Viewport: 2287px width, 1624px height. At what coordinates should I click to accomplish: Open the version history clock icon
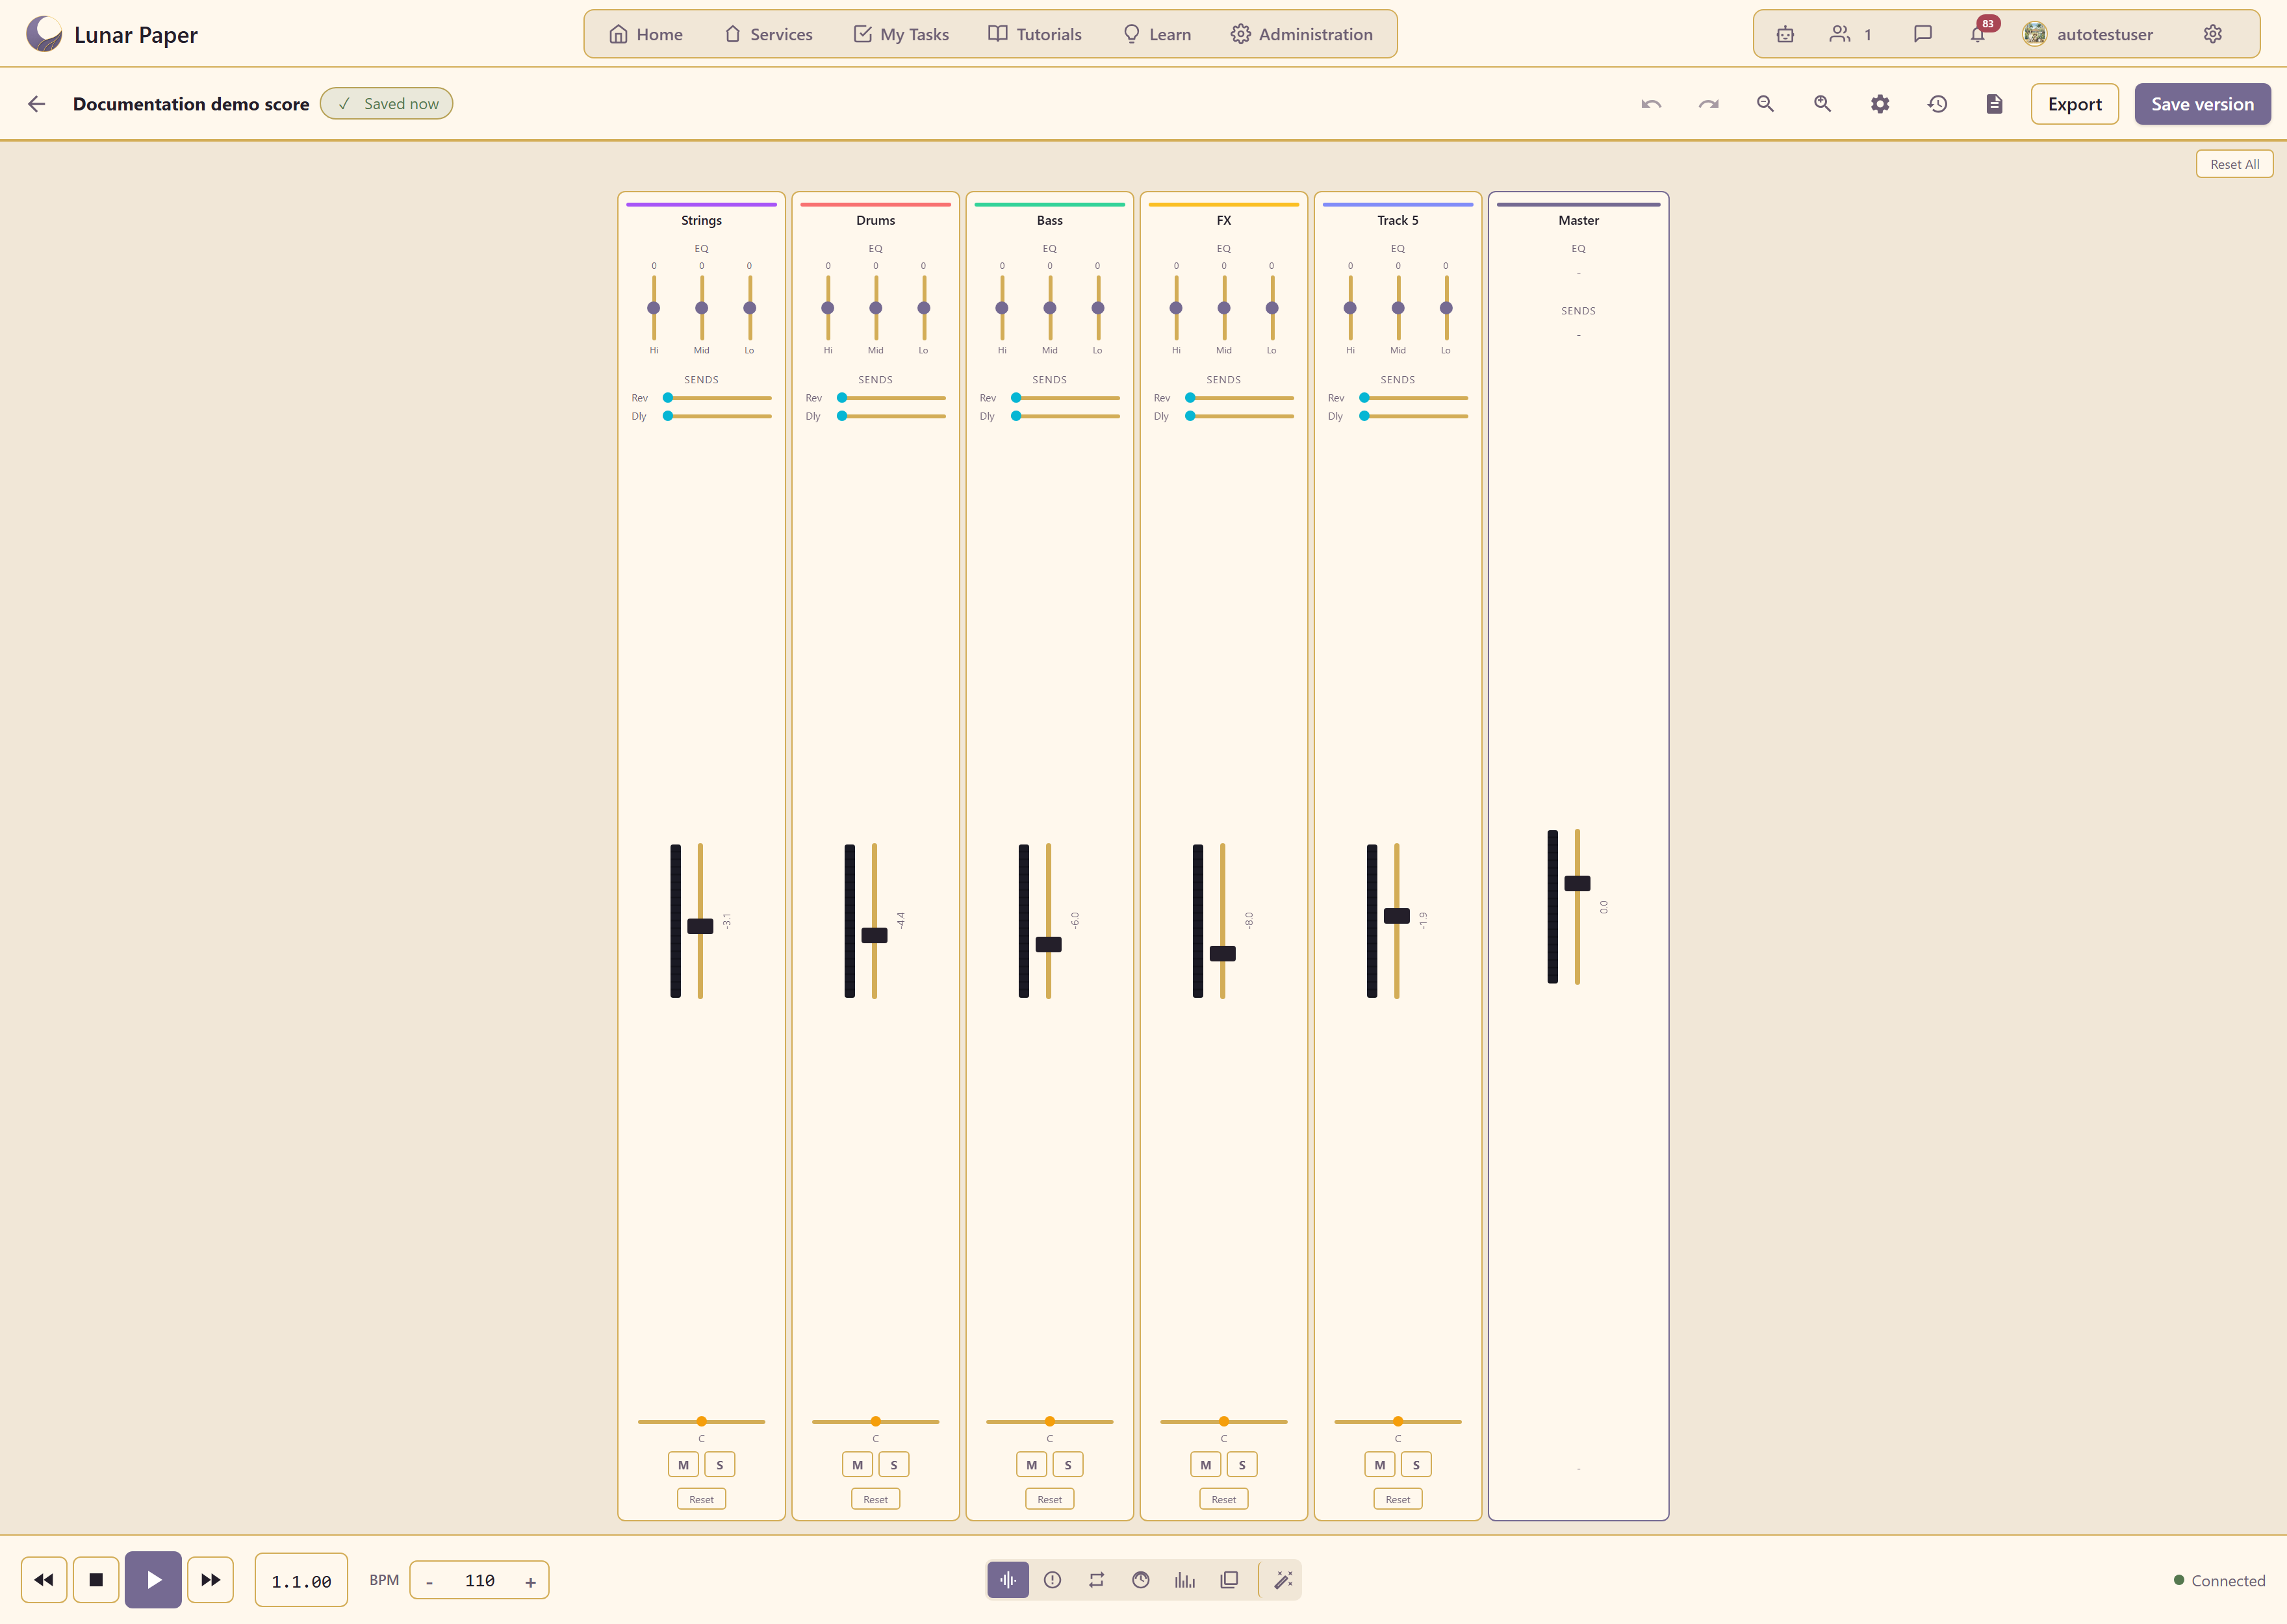point(1937,104)
